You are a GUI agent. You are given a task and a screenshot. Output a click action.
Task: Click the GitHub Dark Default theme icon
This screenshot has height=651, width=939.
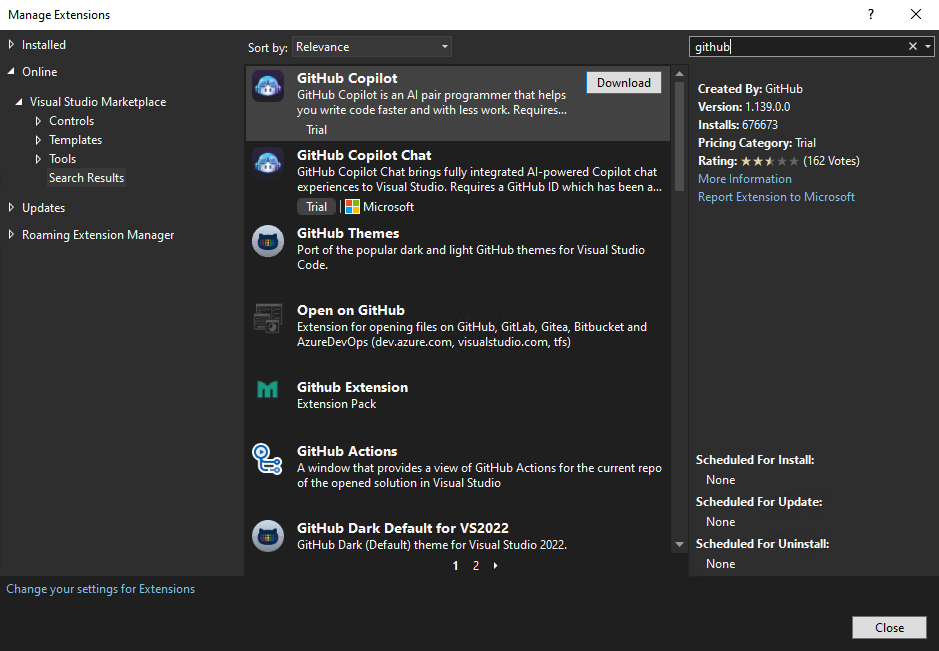point(268,535)
